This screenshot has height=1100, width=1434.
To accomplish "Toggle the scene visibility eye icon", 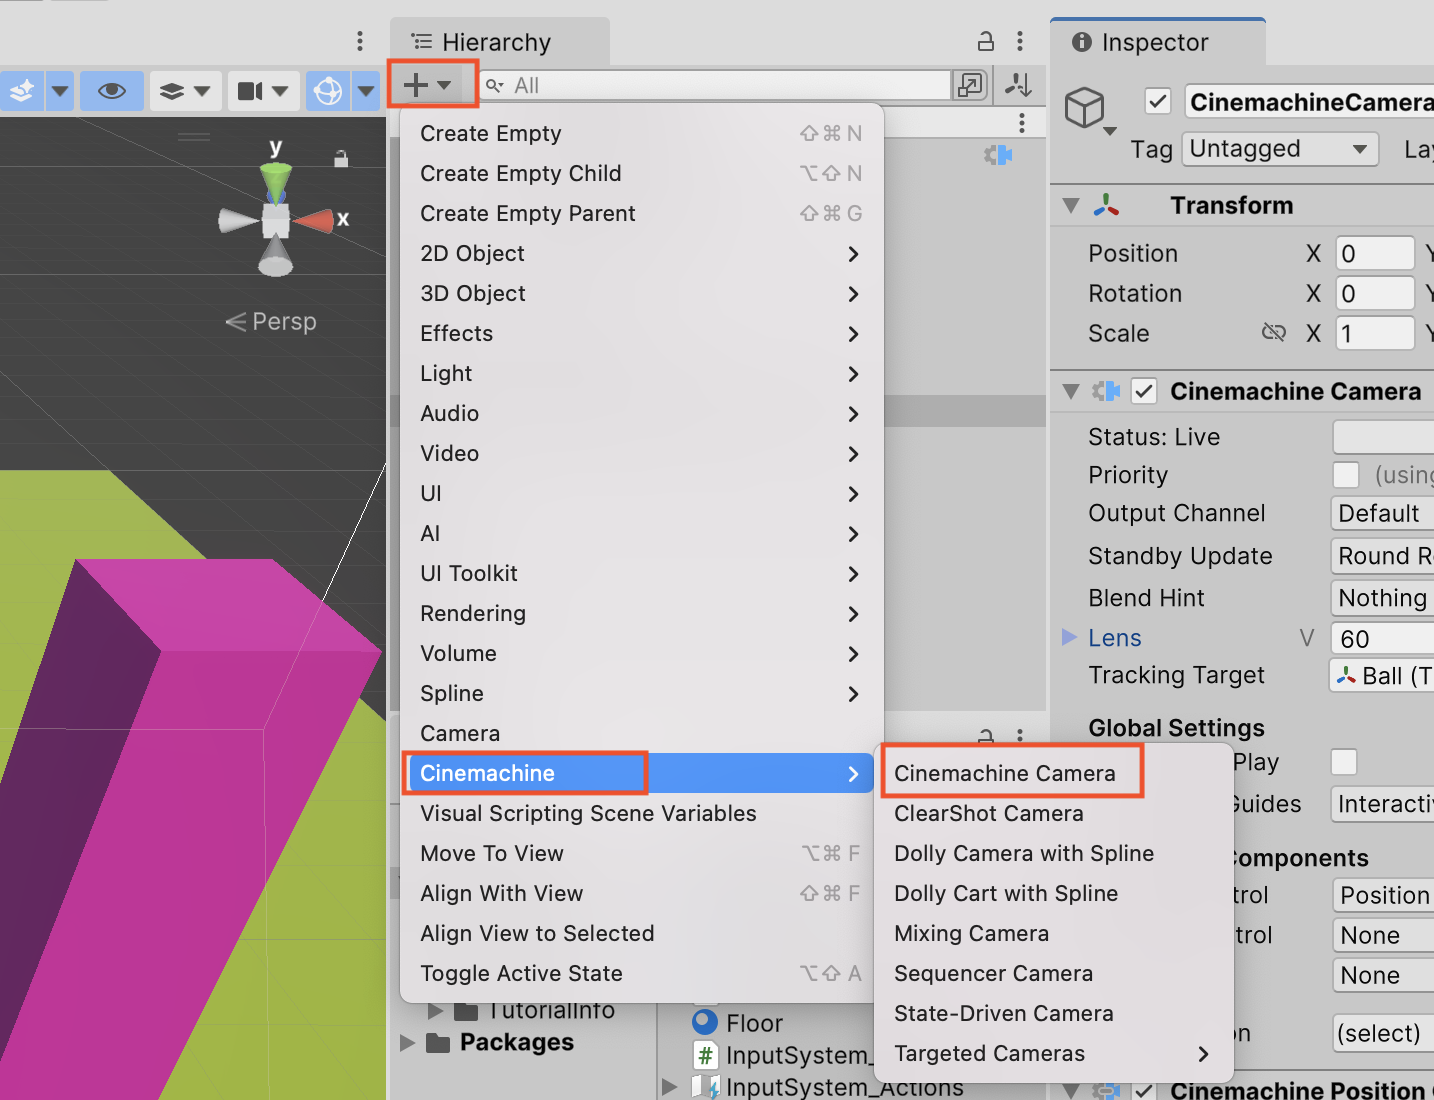I will tap(111, 90).
